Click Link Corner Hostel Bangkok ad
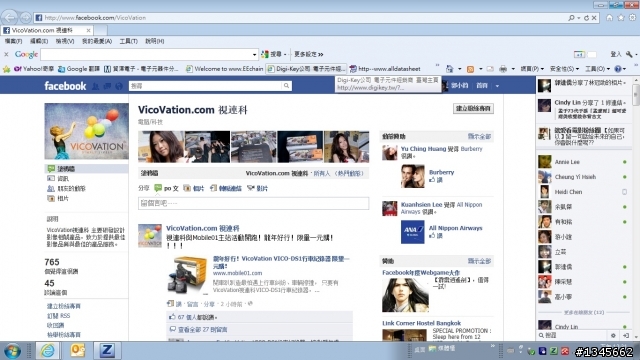The image size is (640, 360). [x=421, y=323]
